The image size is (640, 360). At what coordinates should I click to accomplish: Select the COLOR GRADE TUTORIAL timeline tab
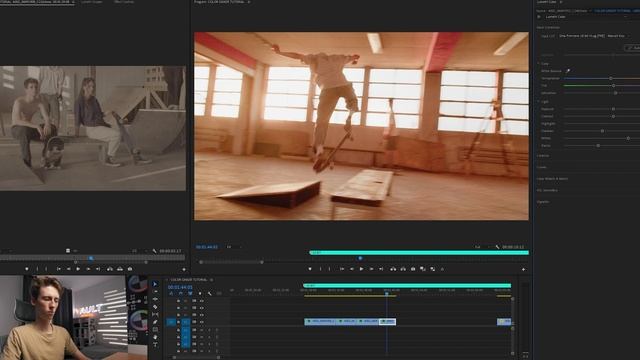click(189, 280)
